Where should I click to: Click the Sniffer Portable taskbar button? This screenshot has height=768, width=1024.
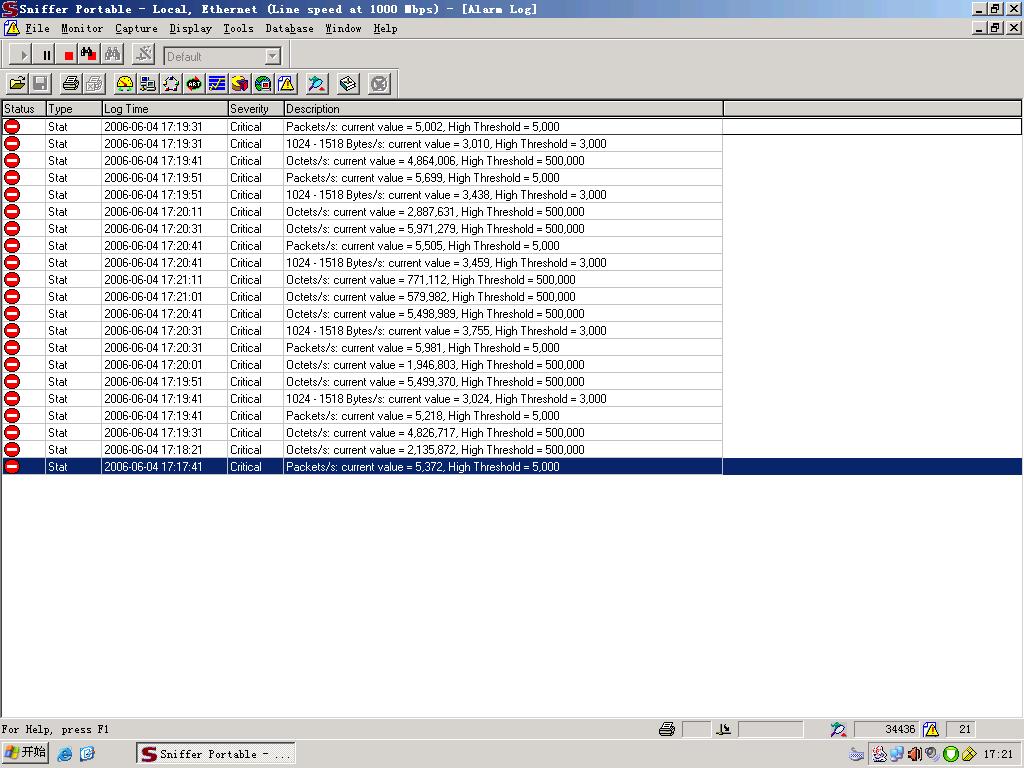216,754
